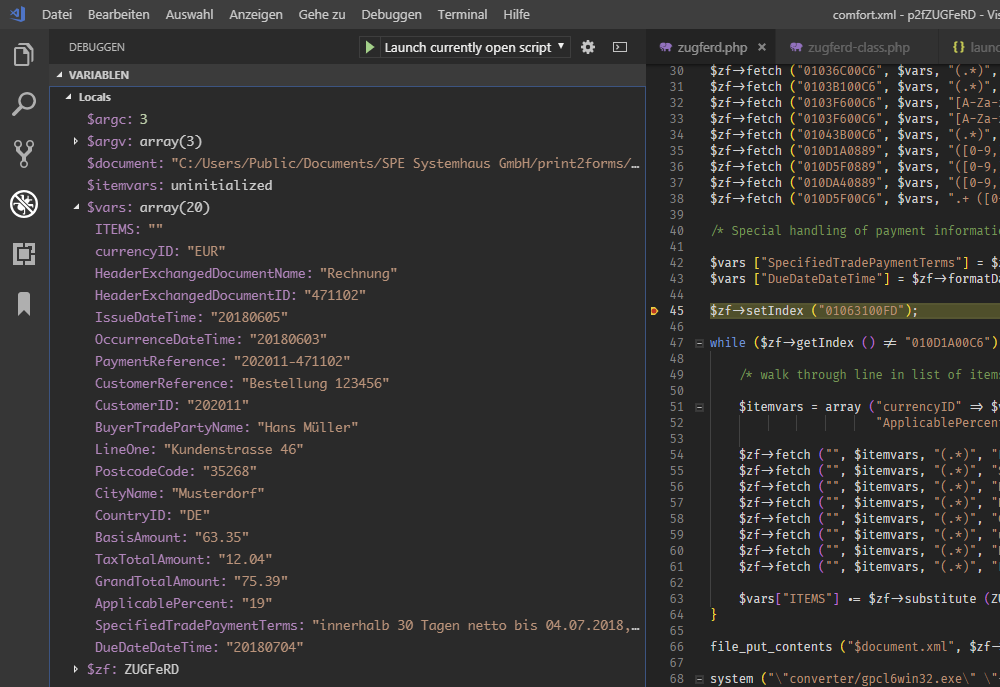This screenshot has width=1000, height=687.
Task: Expand the $zf ZUGFeRD object
Action: click(x=77, y=669)
